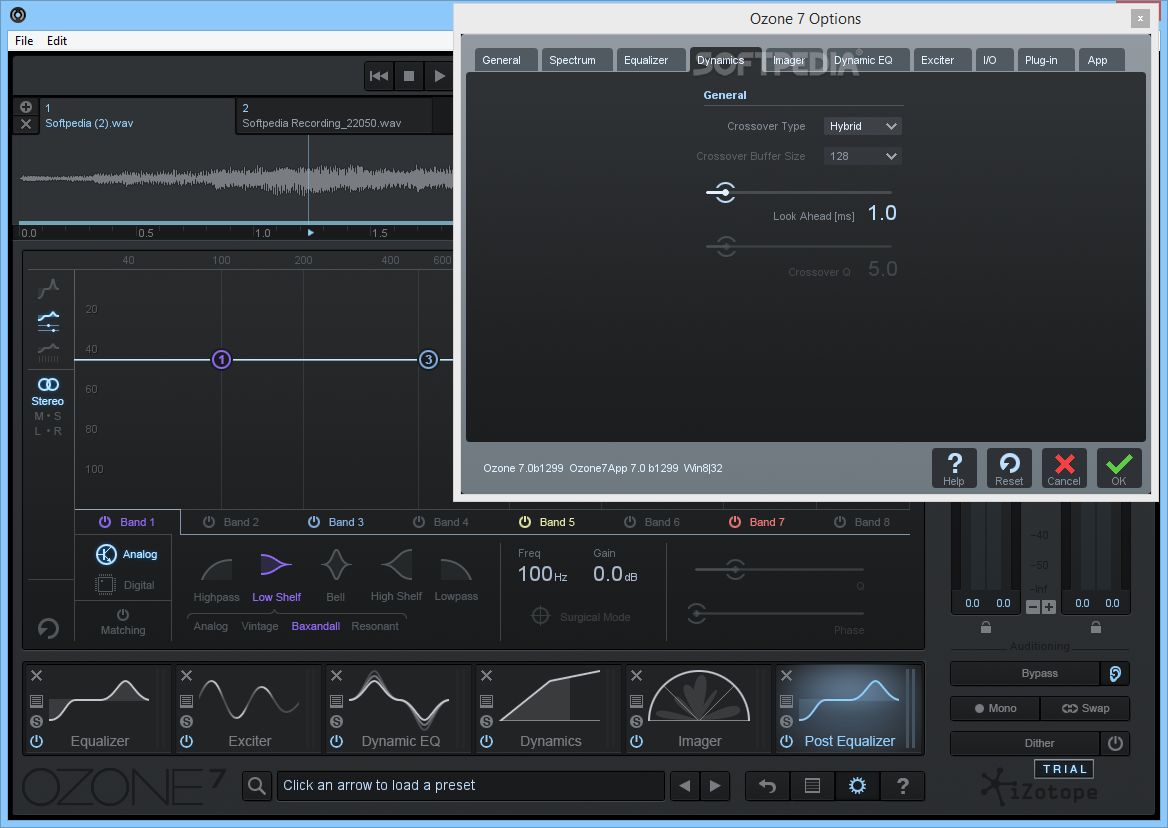Screen dimensions: 1168x828
Task: Click Cancel in Ozone 7 Options
Action: click(1064, 468)
